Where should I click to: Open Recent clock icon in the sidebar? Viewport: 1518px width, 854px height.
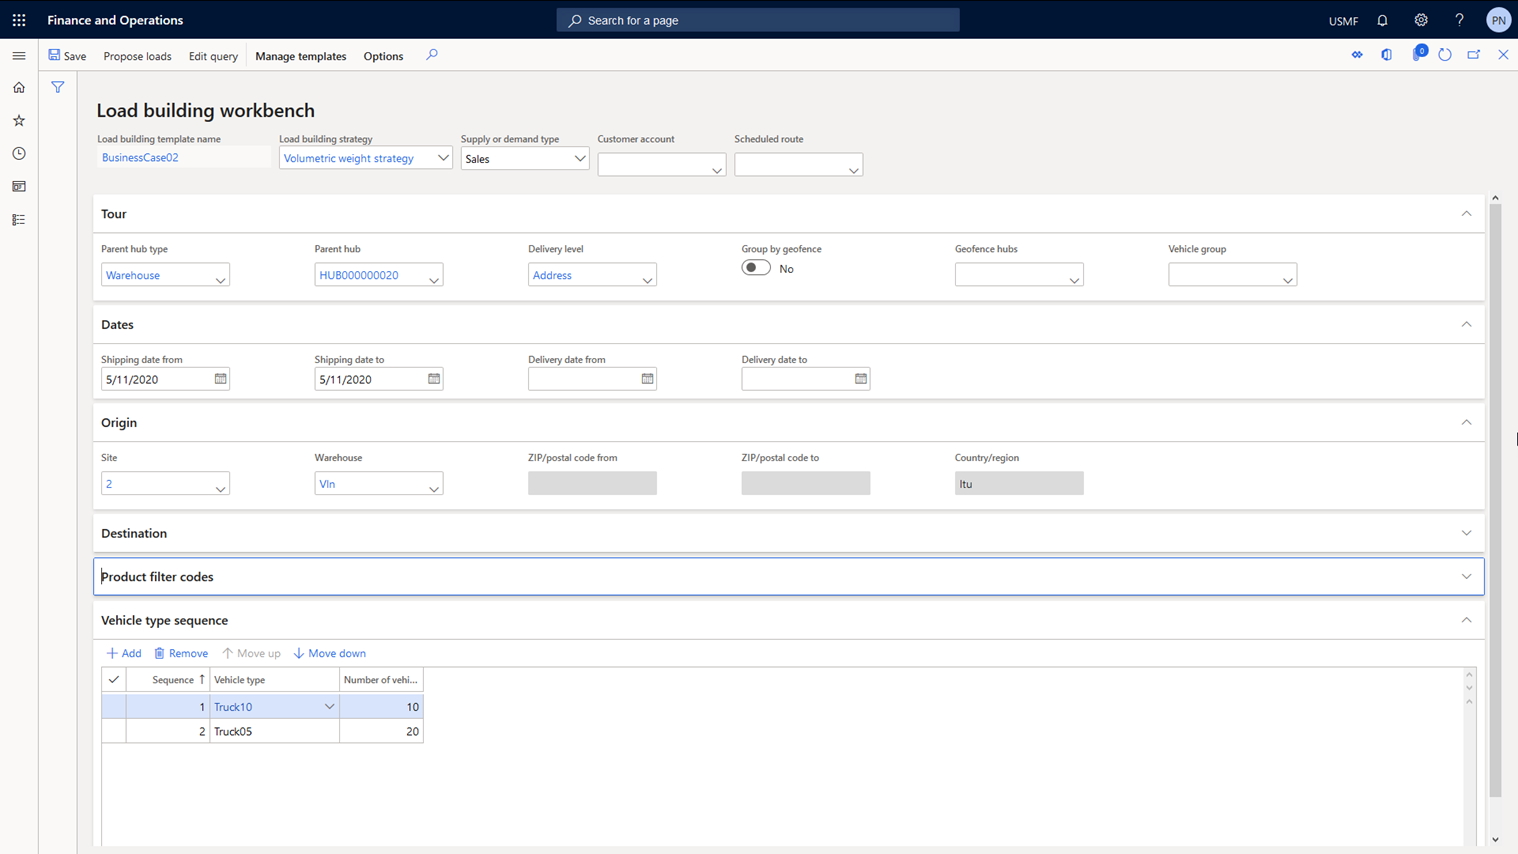[19, 154]
